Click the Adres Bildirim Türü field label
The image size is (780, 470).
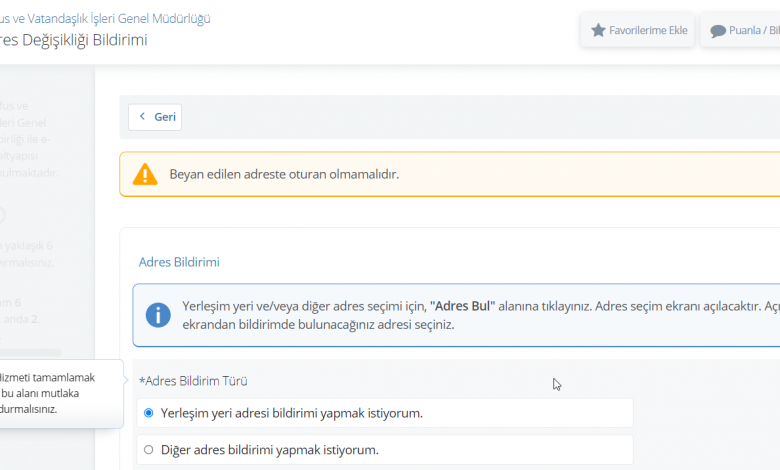coord(193,381)
